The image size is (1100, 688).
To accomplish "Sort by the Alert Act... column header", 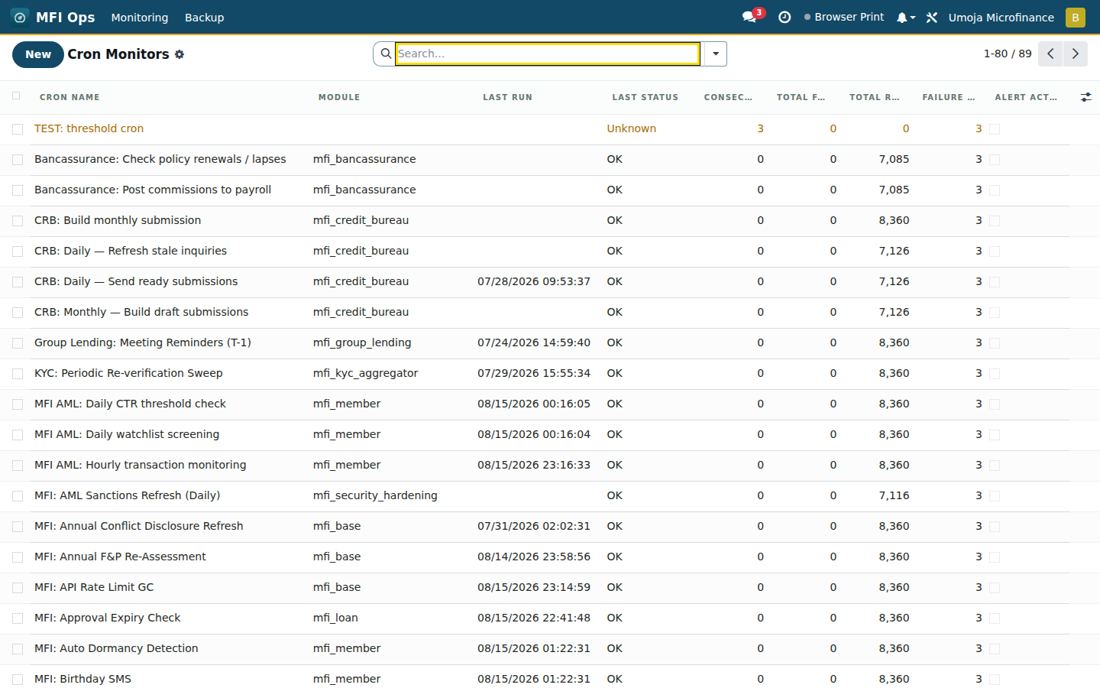I will 1026,97.
